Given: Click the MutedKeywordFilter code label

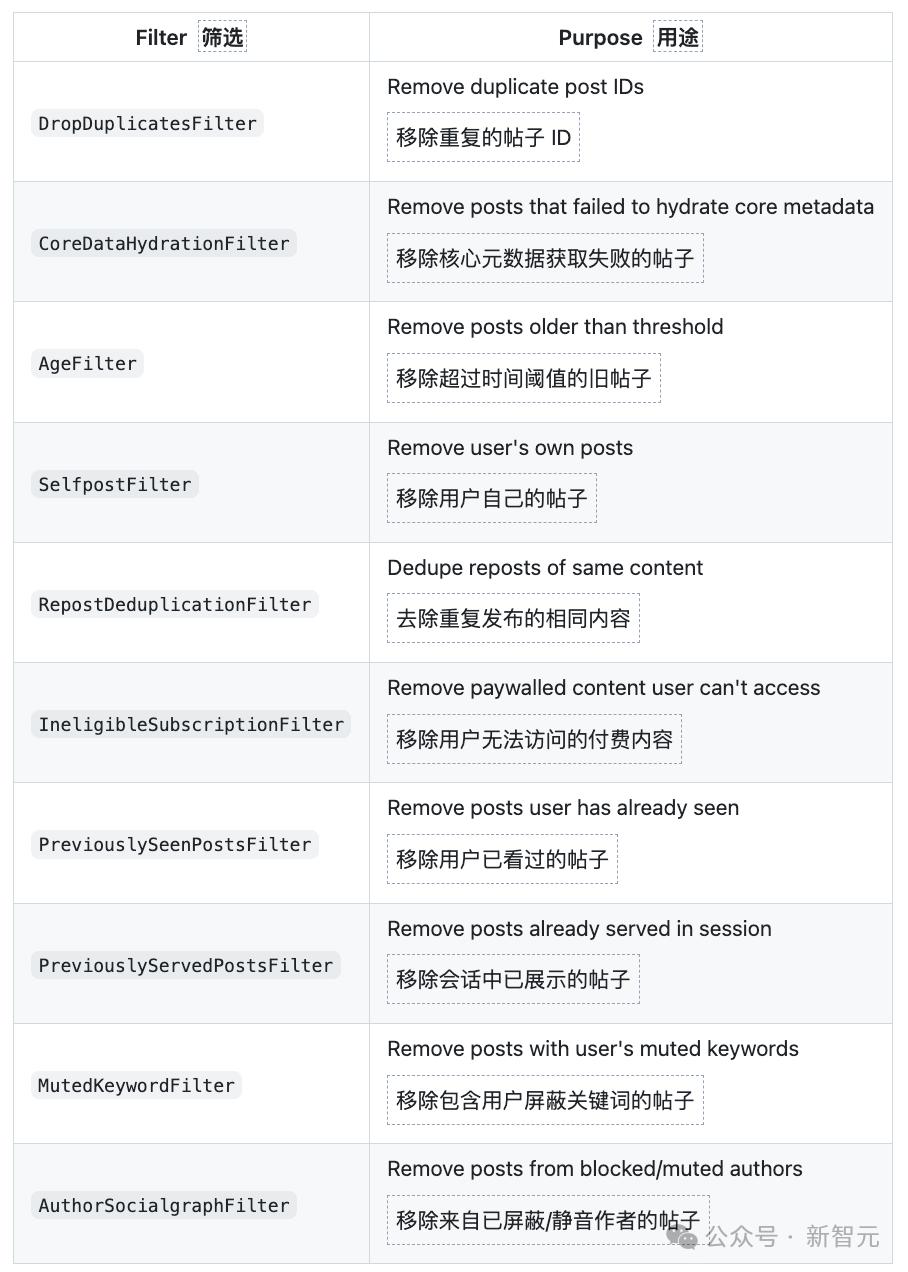Looking at the screenshot, I should click(136, 1086).
